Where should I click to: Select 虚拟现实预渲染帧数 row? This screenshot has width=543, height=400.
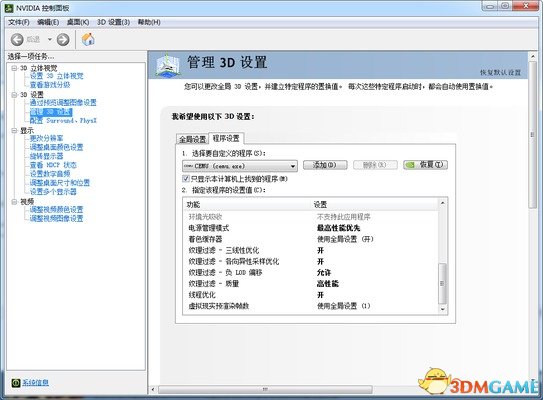pos(311,306)
